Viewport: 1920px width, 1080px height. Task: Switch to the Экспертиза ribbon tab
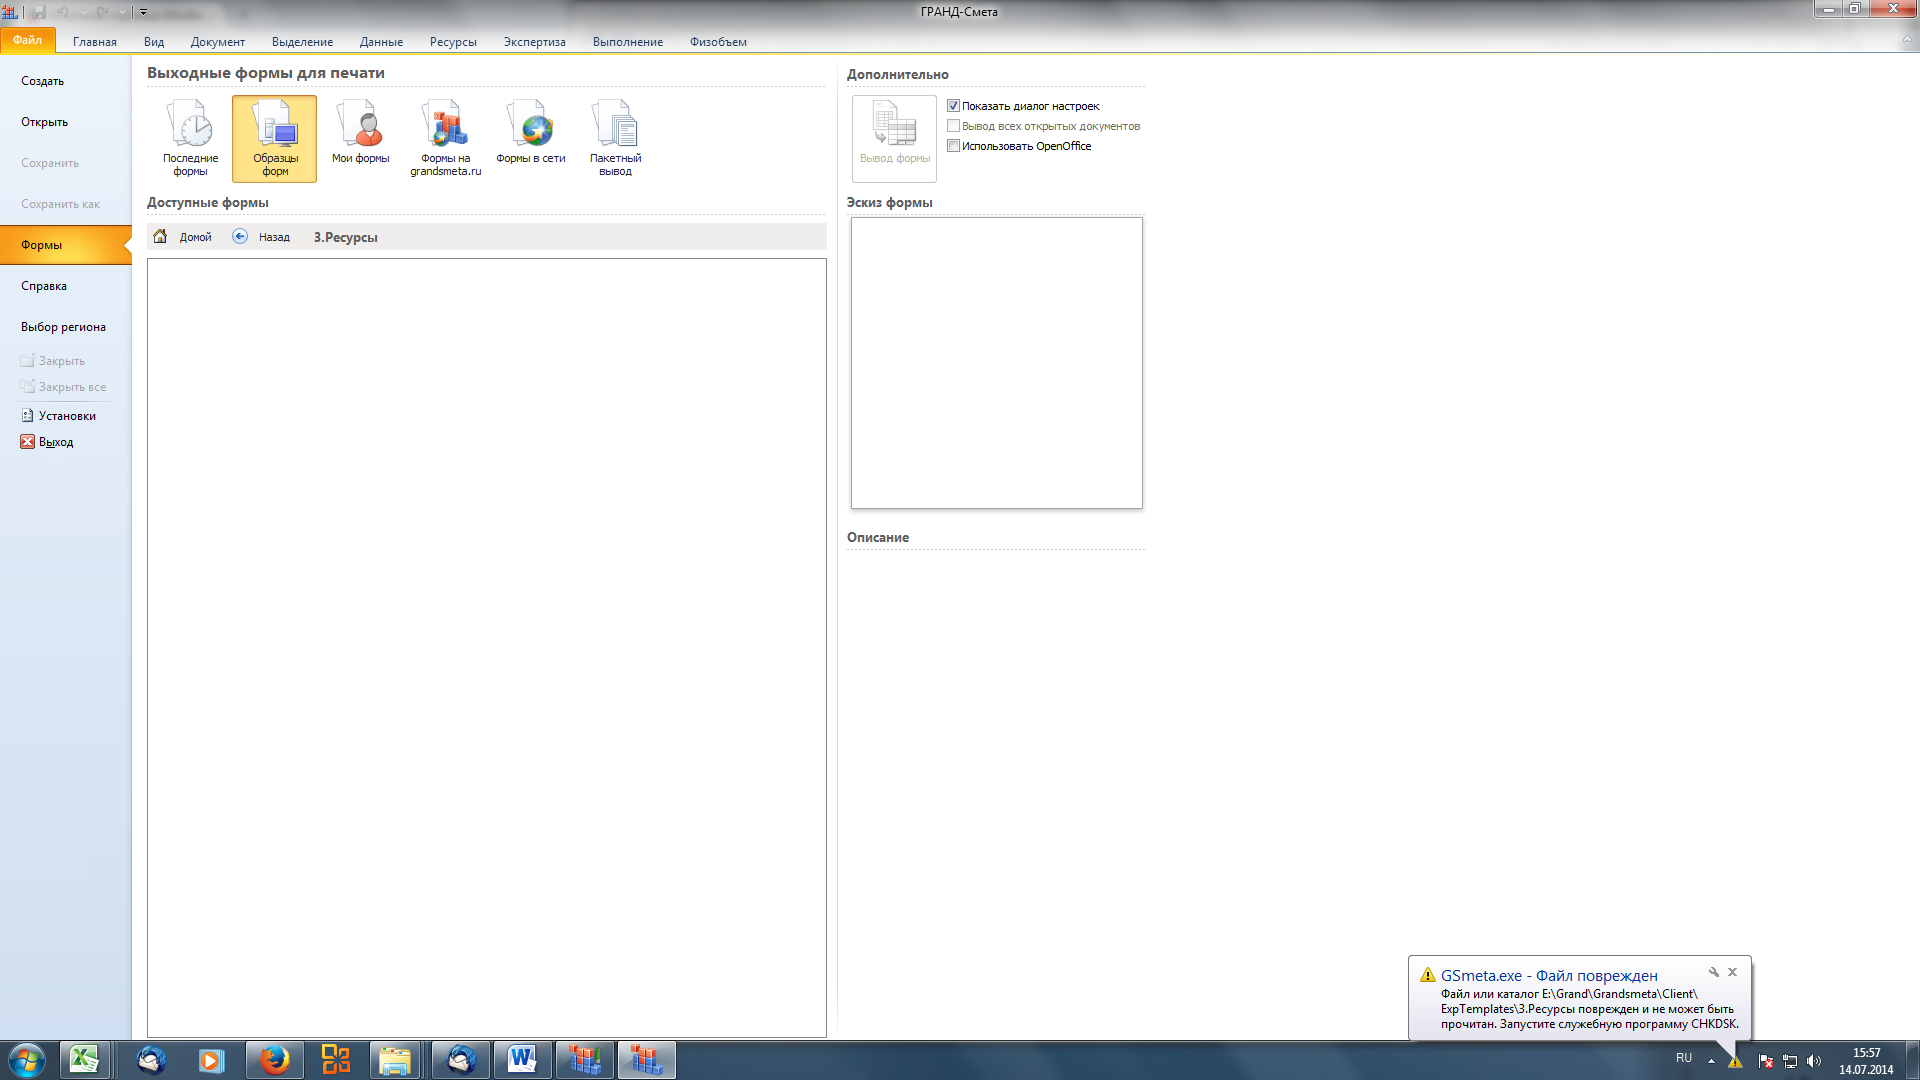534,42
